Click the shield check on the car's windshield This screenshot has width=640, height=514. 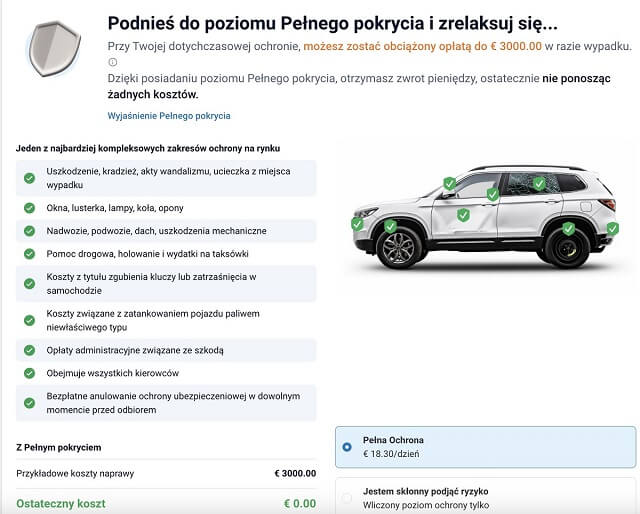[450, 184]
